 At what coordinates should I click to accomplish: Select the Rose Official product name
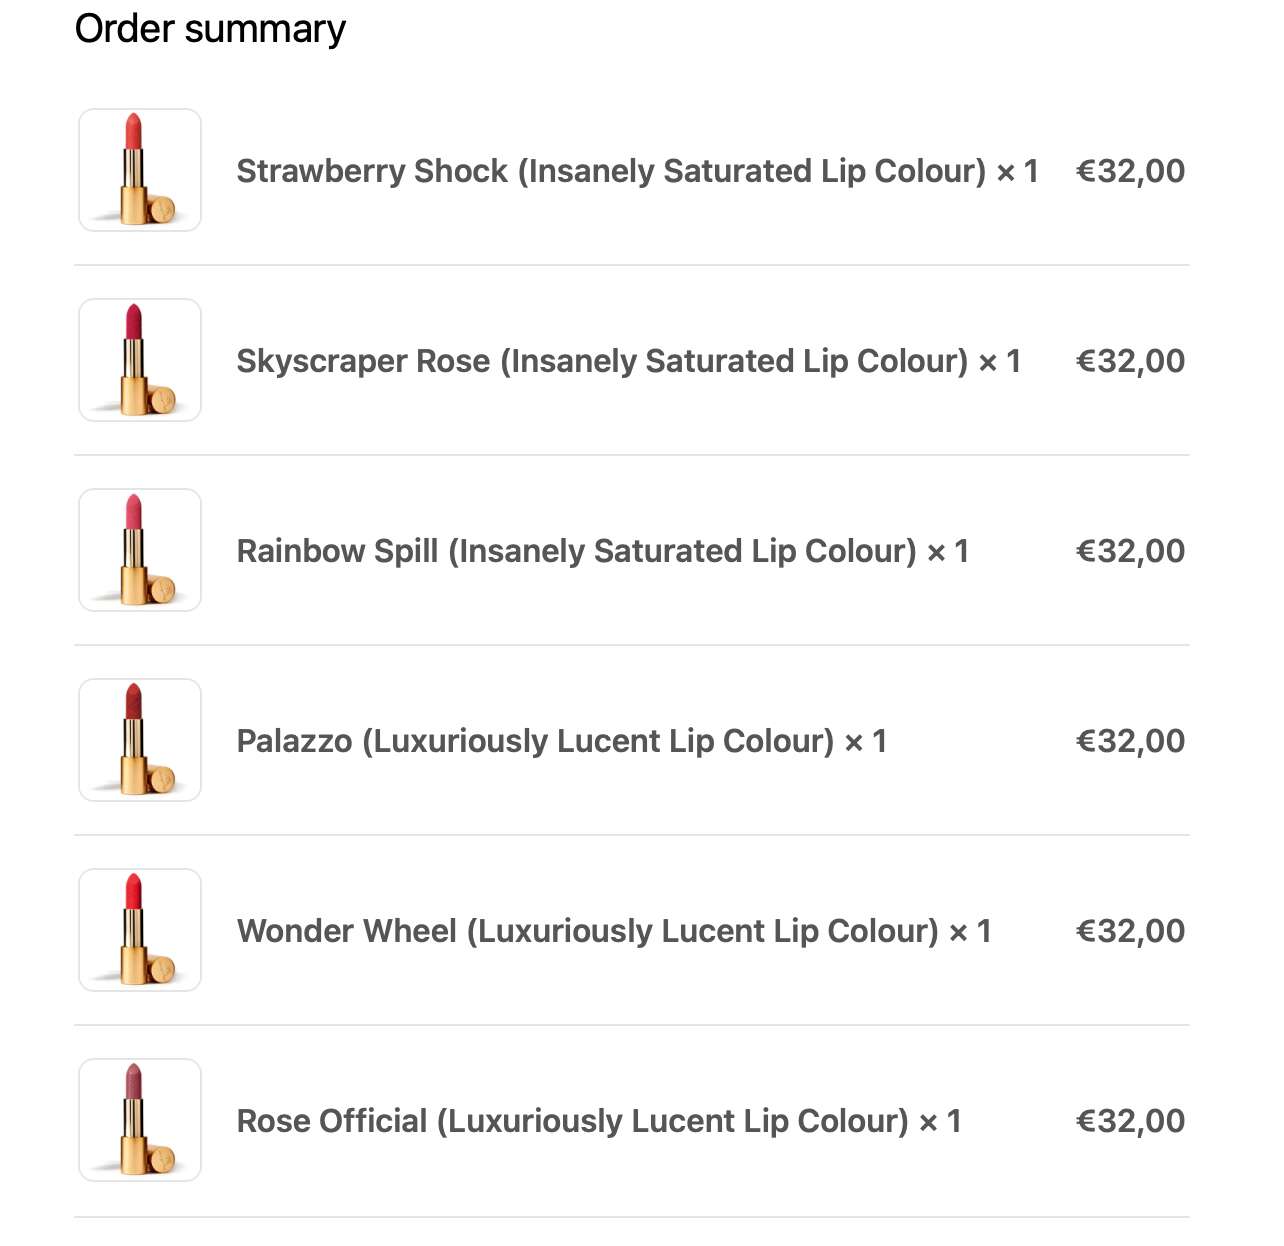598,1121
